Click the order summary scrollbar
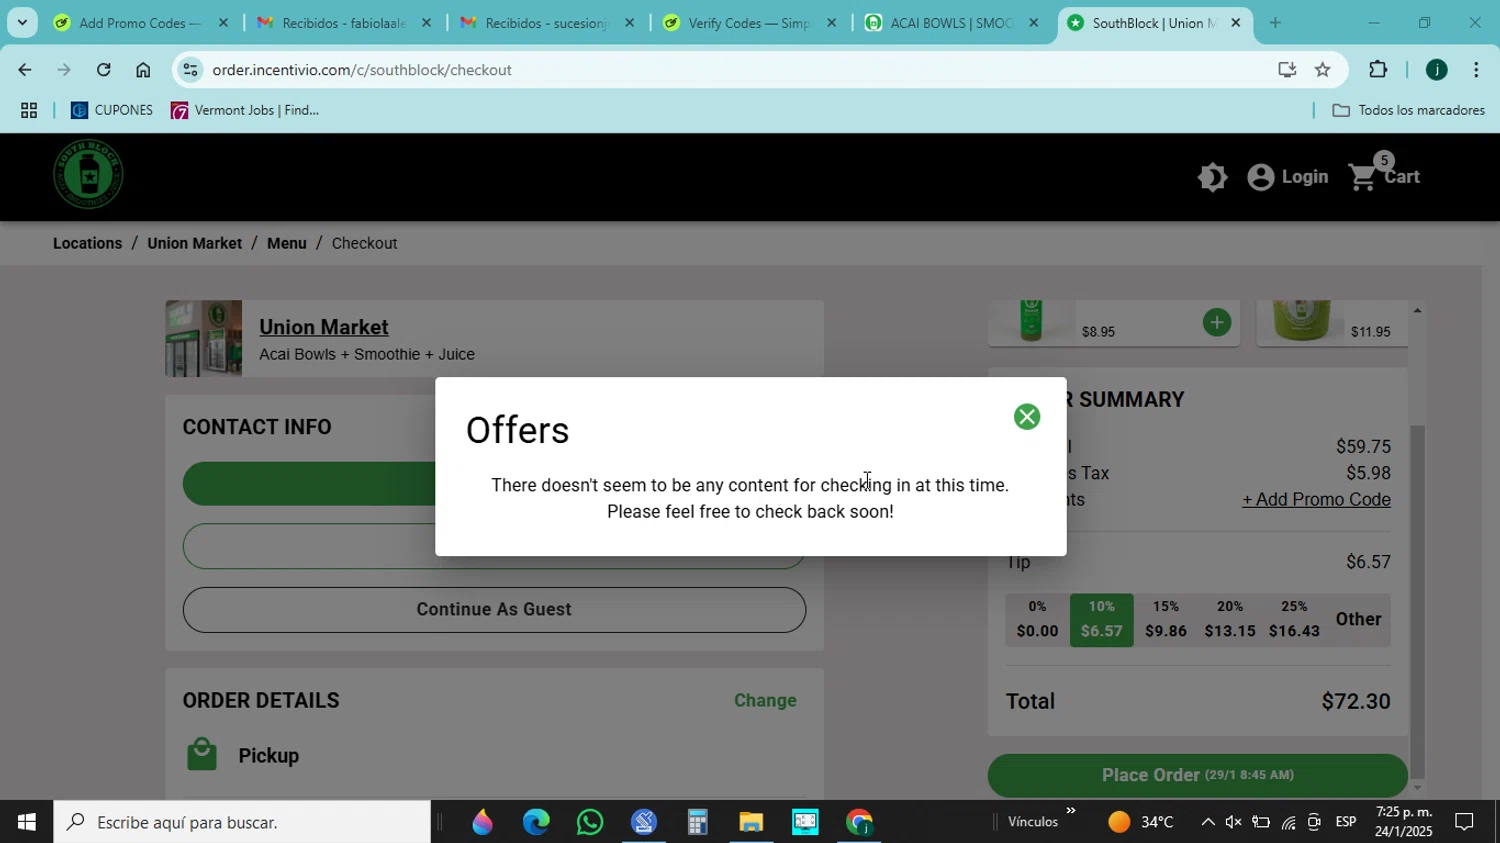Viewport: 1500px width, 843px height. pos(1417,600)
